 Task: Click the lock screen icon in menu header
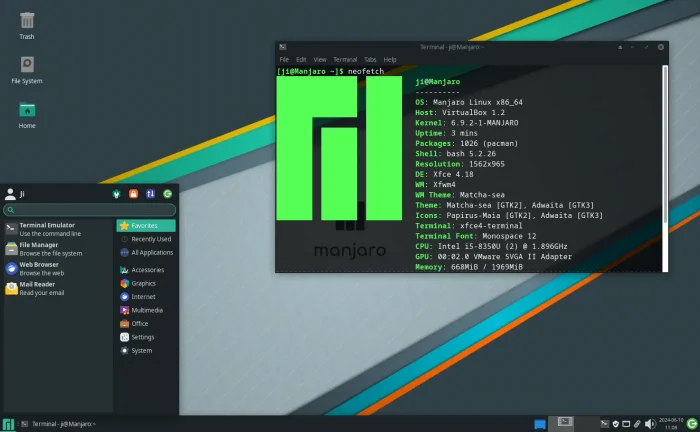134,194
